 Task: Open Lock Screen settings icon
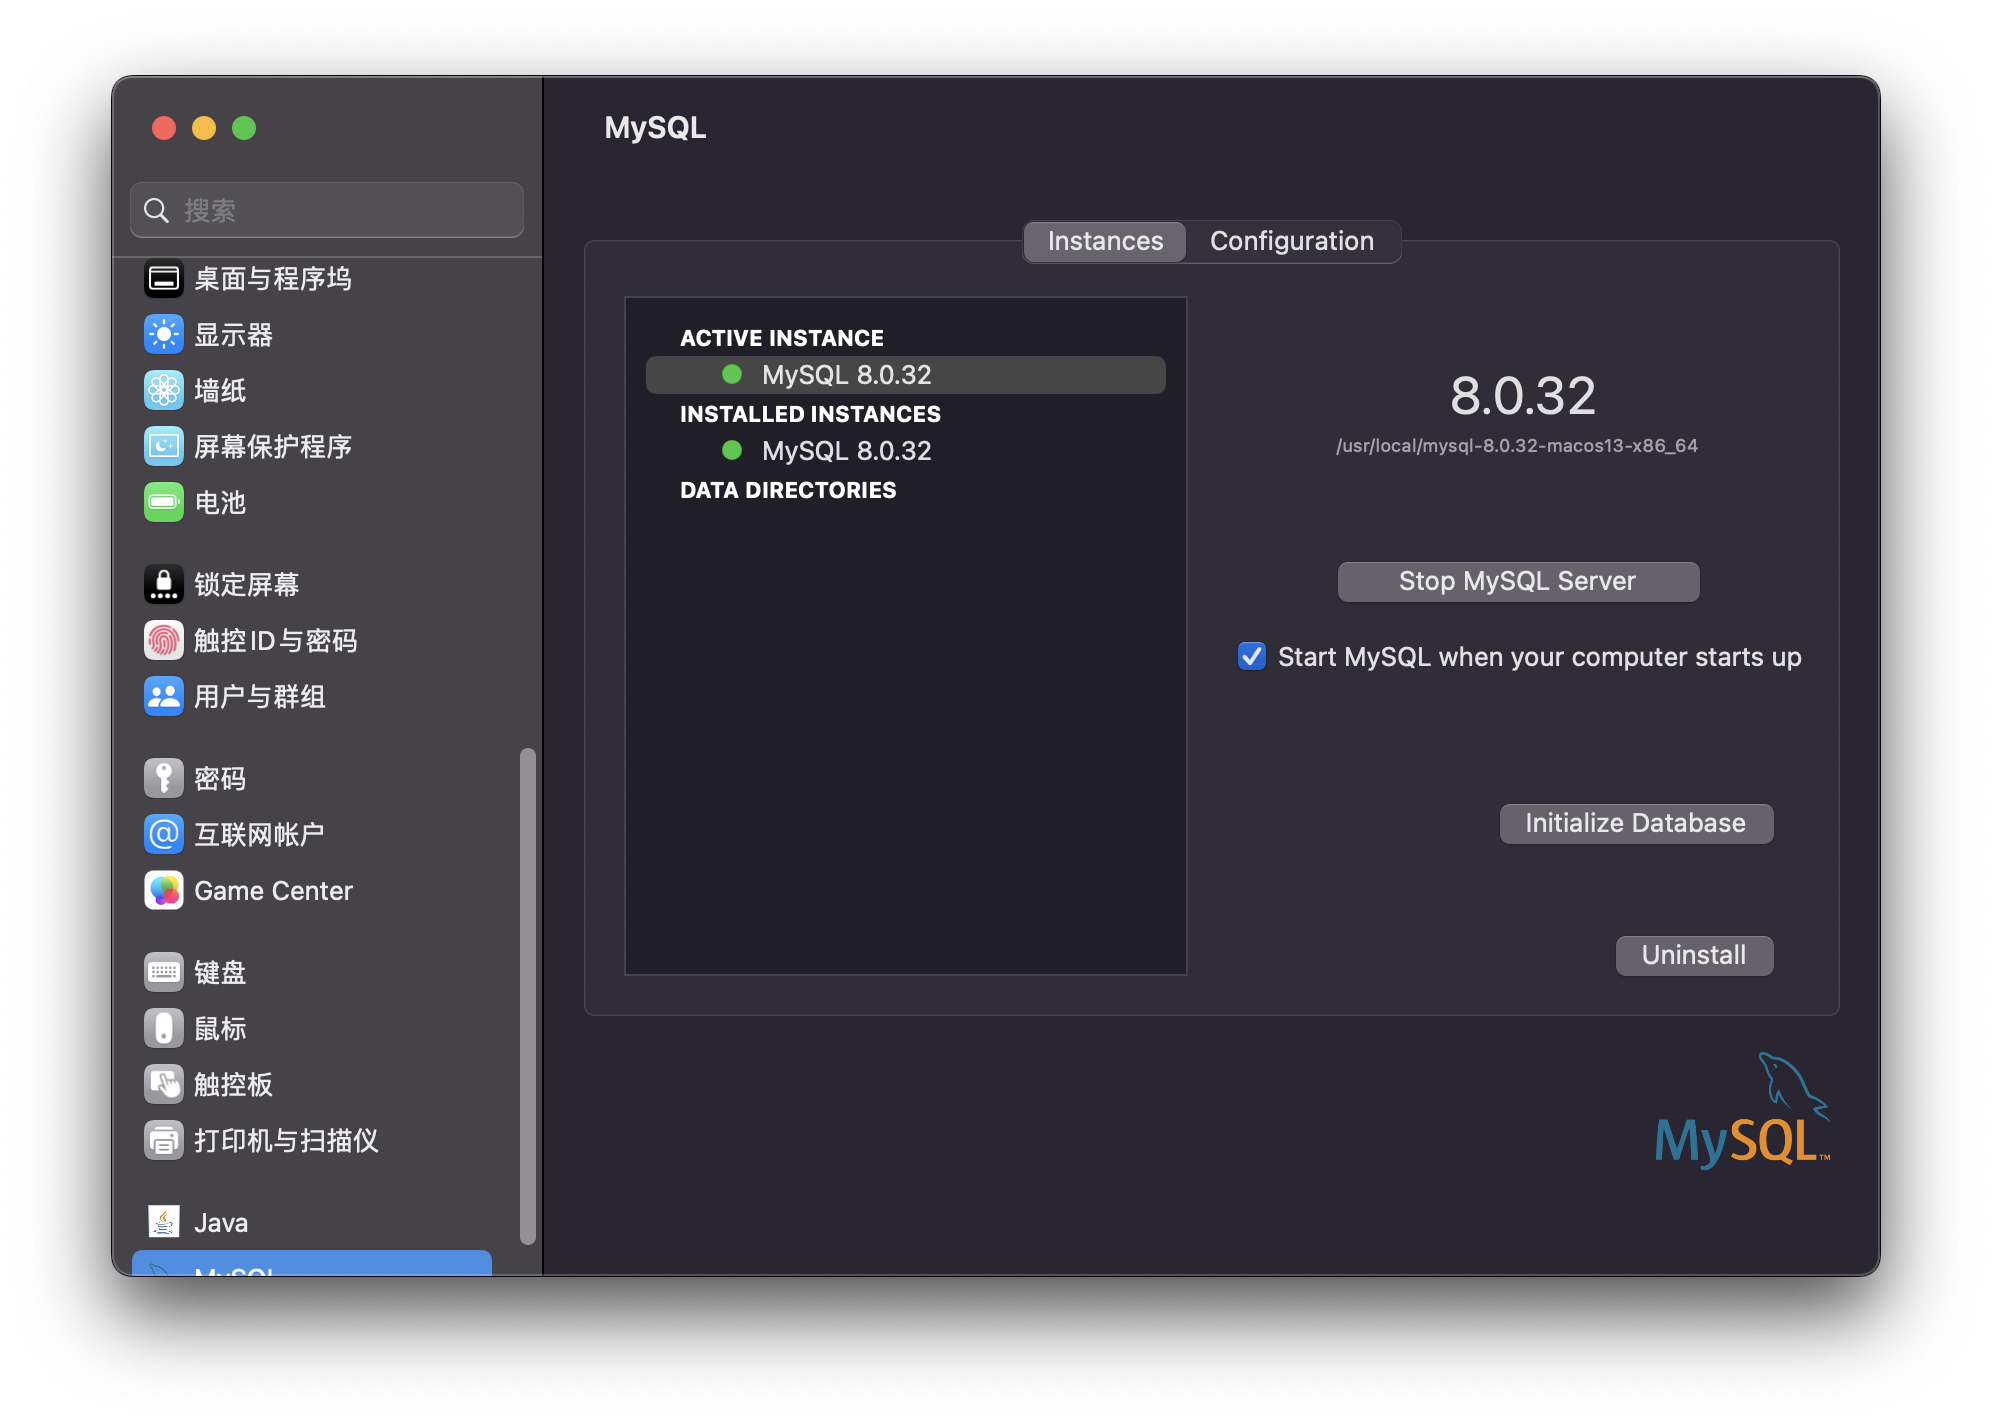click(163, 584)
